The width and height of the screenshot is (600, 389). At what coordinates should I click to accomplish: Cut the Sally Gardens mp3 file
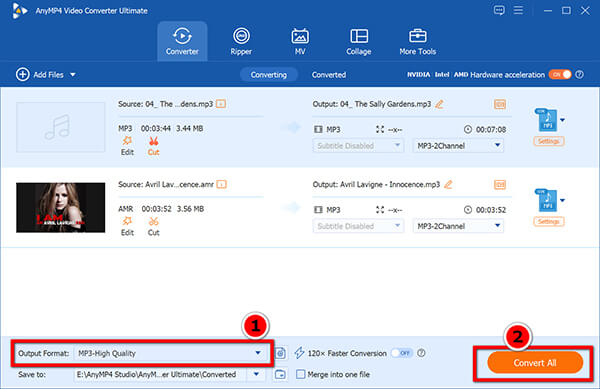point(153,146)
